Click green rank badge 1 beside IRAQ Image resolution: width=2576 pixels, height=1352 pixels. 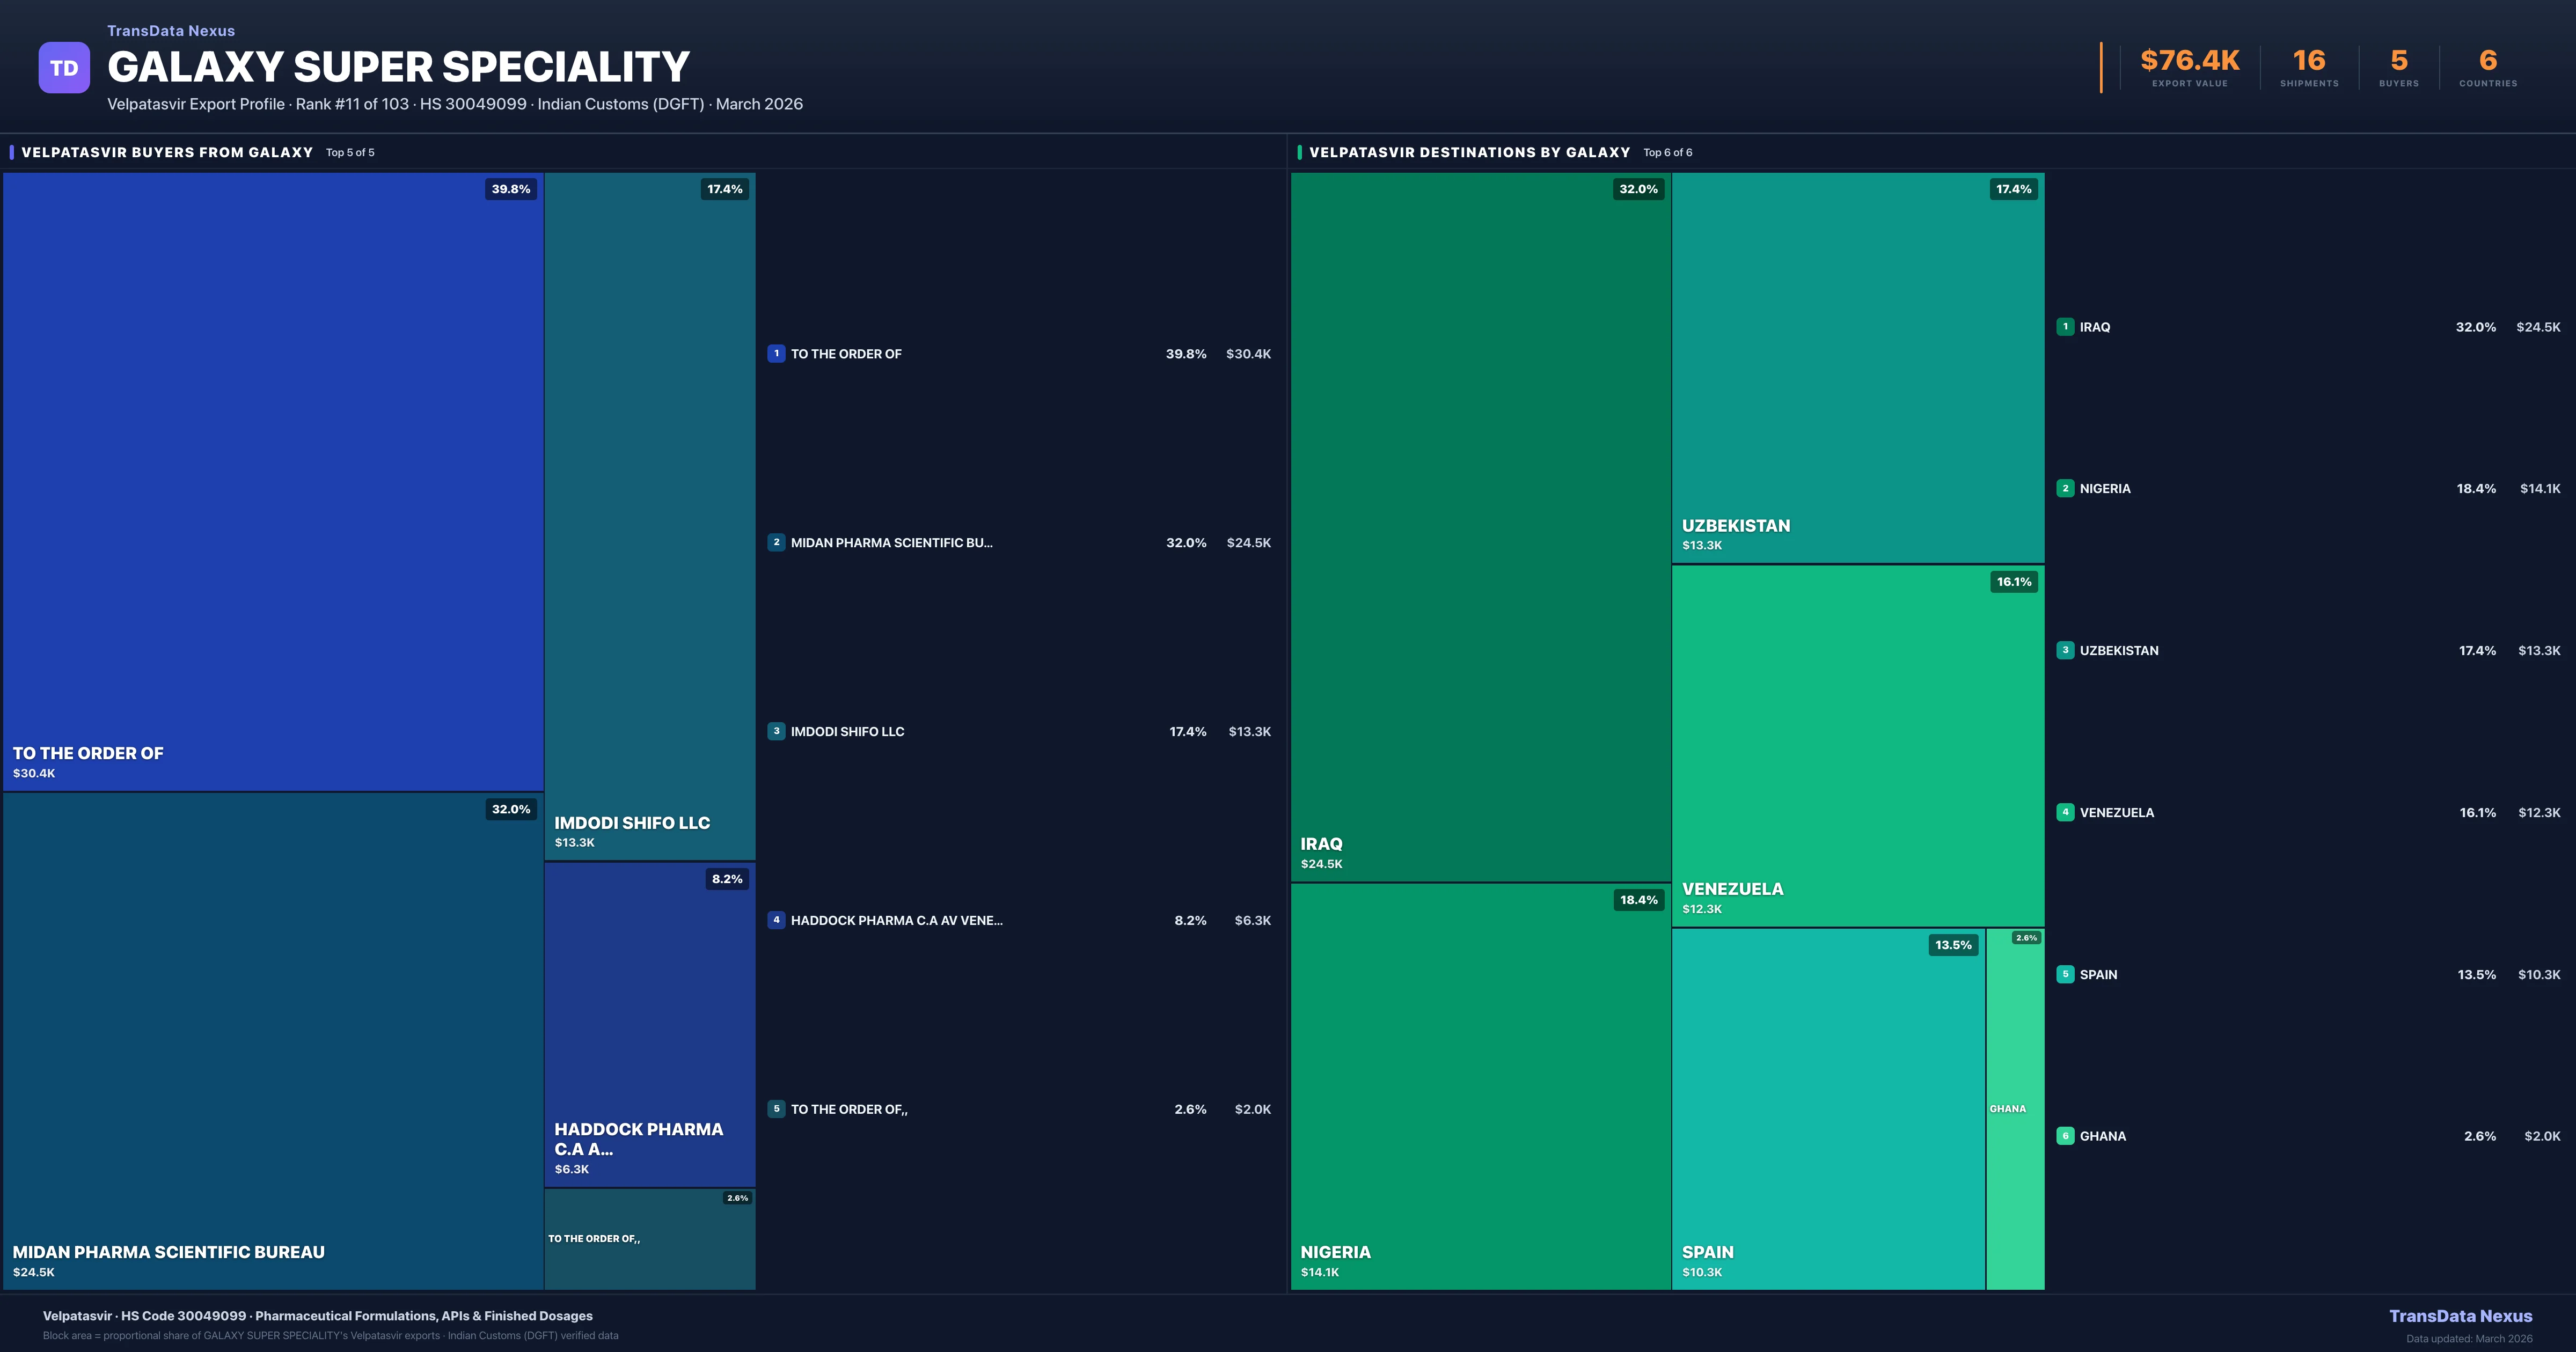tap(2065, 327)
